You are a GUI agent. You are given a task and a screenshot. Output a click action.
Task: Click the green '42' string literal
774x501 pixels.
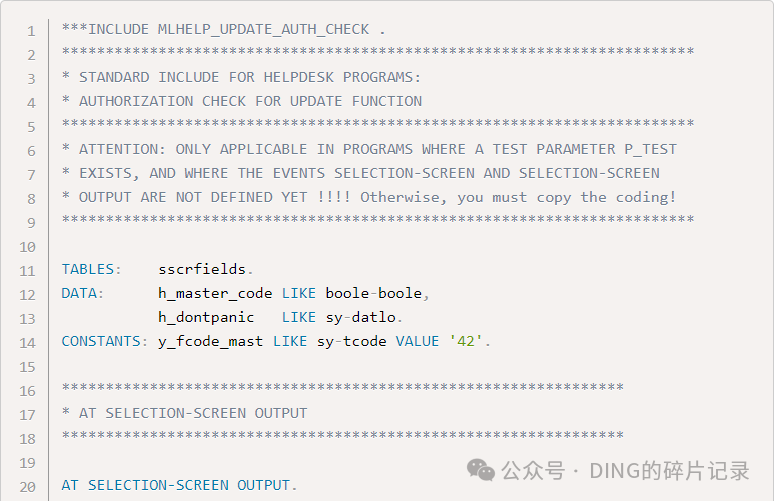tap(465, 342)
